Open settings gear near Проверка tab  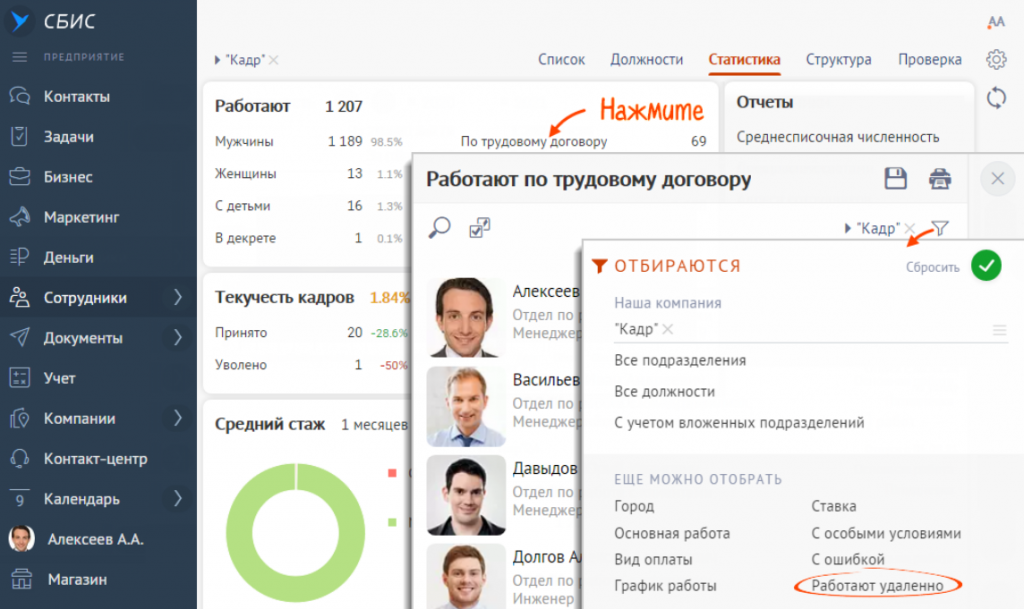point(996,59)
